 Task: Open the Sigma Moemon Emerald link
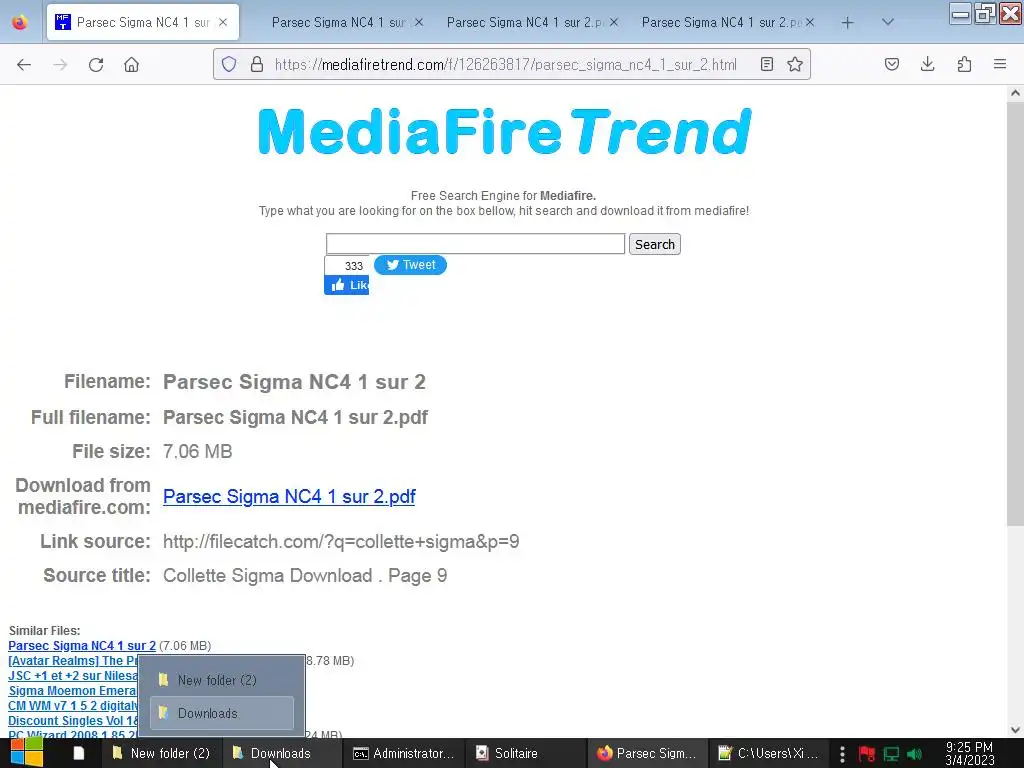pyautogui.click(x=72, y=690)
